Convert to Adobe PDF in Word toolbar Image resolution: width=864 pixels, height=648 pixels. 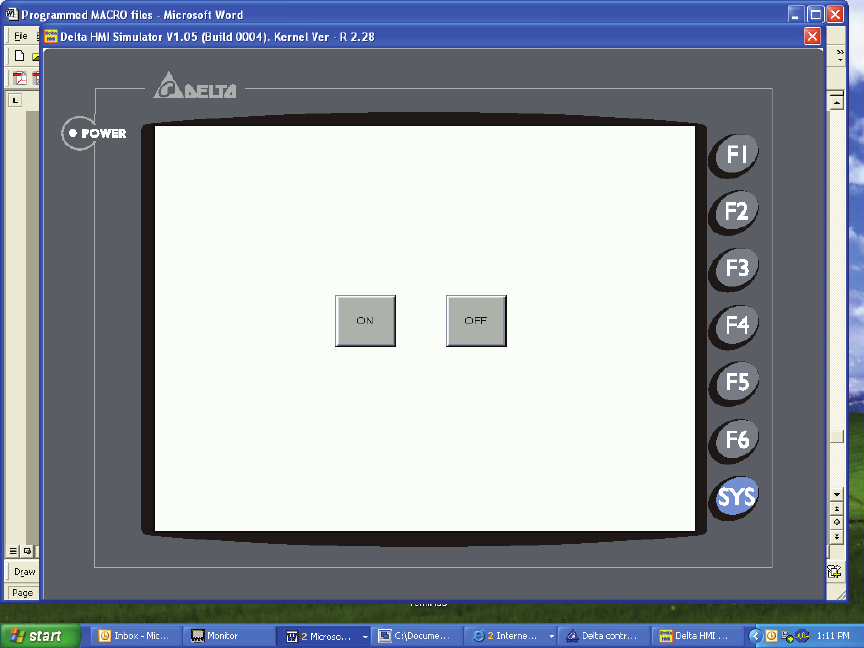click(19, 79)
